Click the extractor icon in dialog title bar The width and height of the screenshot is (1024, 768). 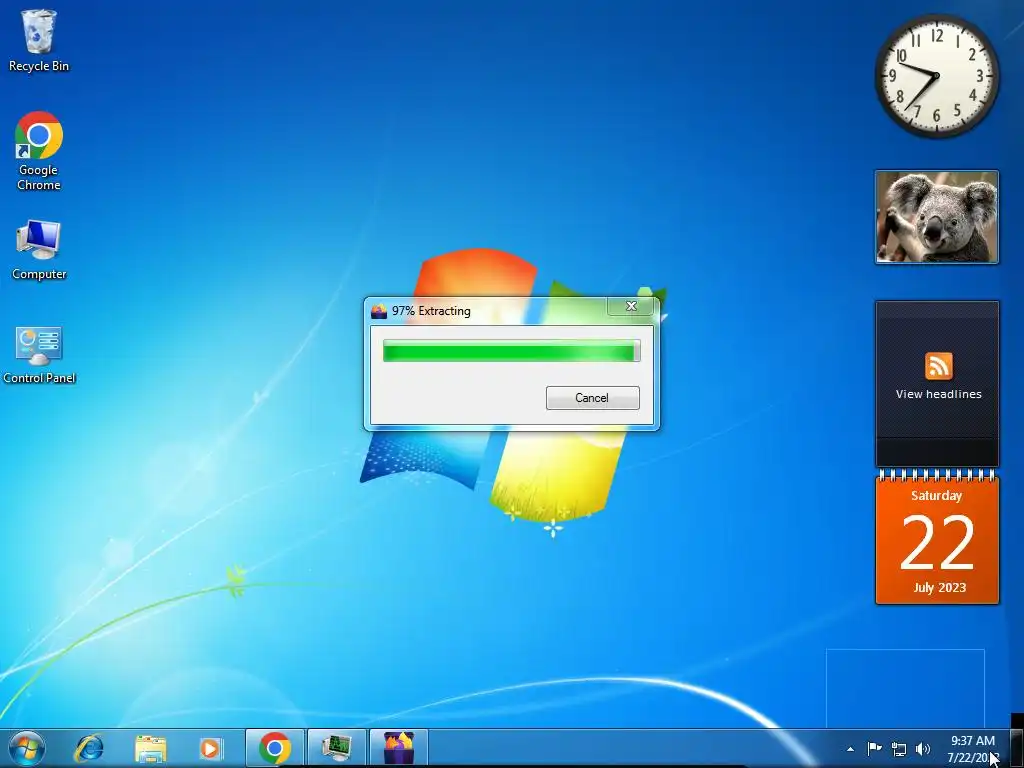[379, 311]
